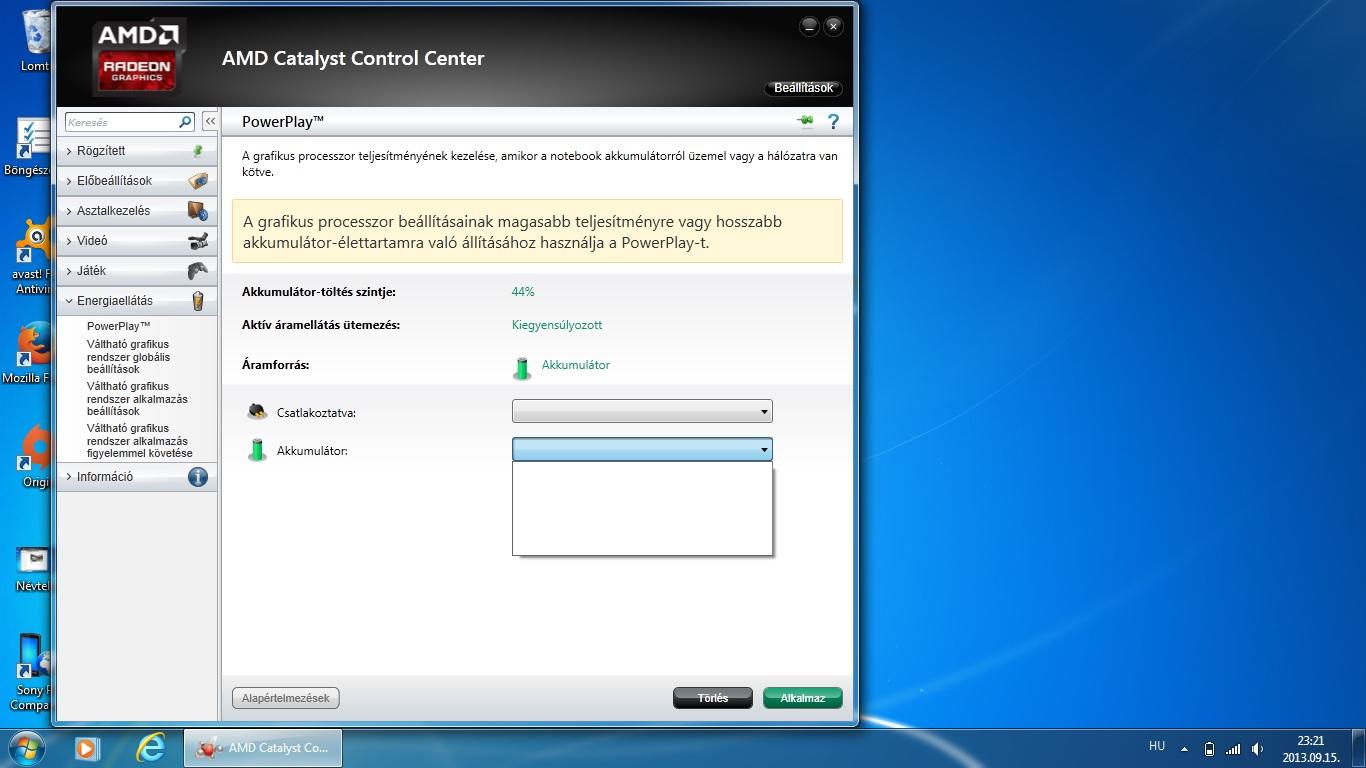Image resolution: width=1366 pixels, height=768 pixels.
Task: Collapse the Energiaellátás section
Action: (x=137, y=301)
